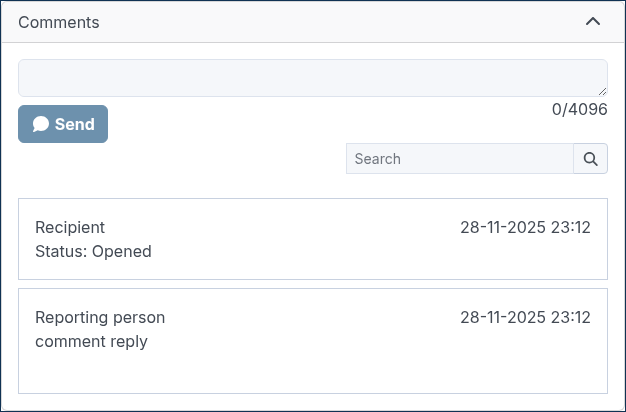Viewport: 626px width, 412px height.
Task: Click the 0/4096 character counter
Action: (x=580, y=109)
